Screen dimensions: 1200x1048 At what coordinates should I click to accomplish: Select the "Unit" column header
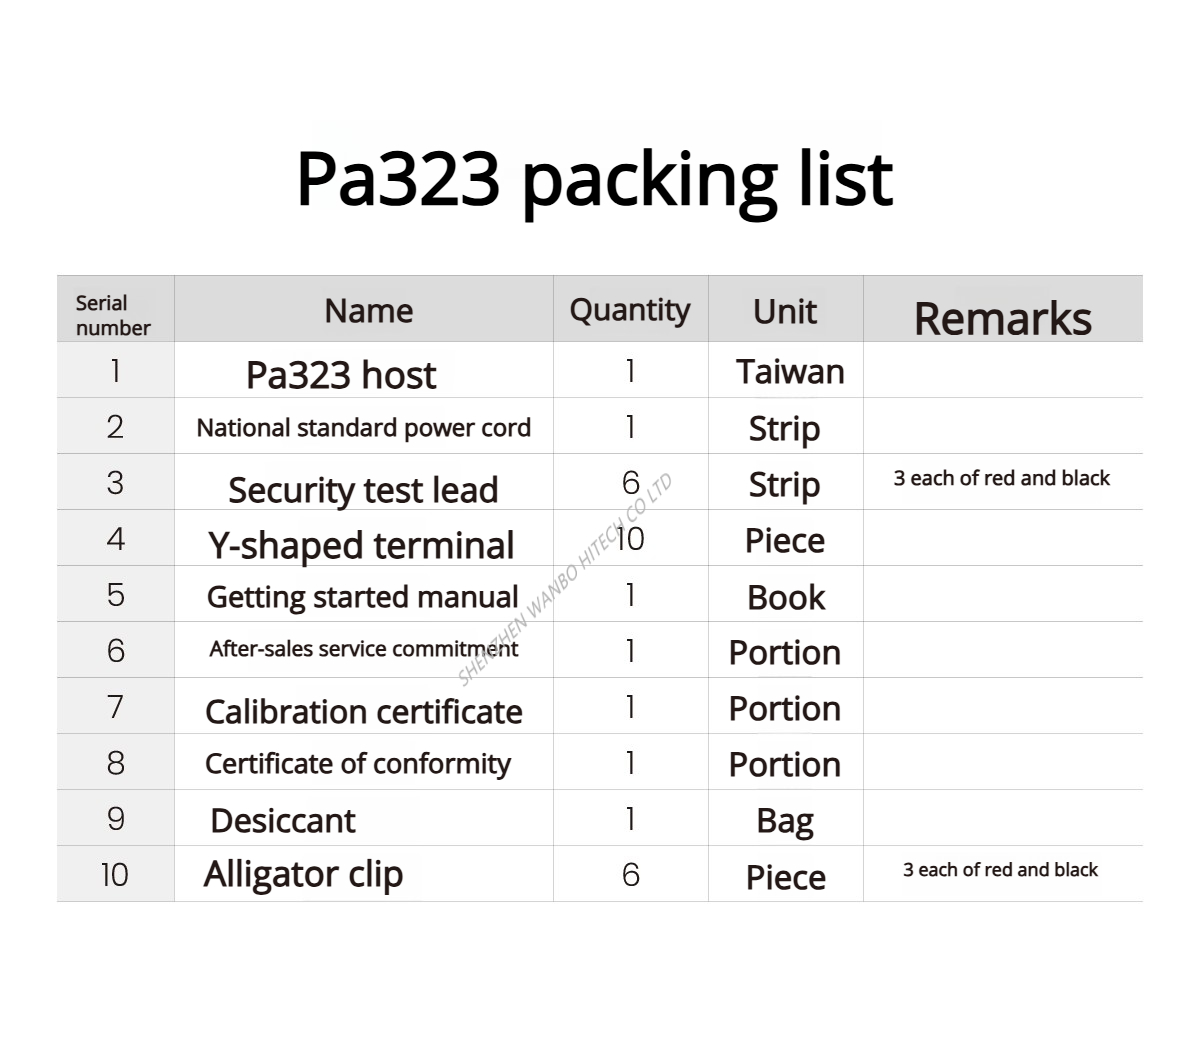tap(785, 312)
